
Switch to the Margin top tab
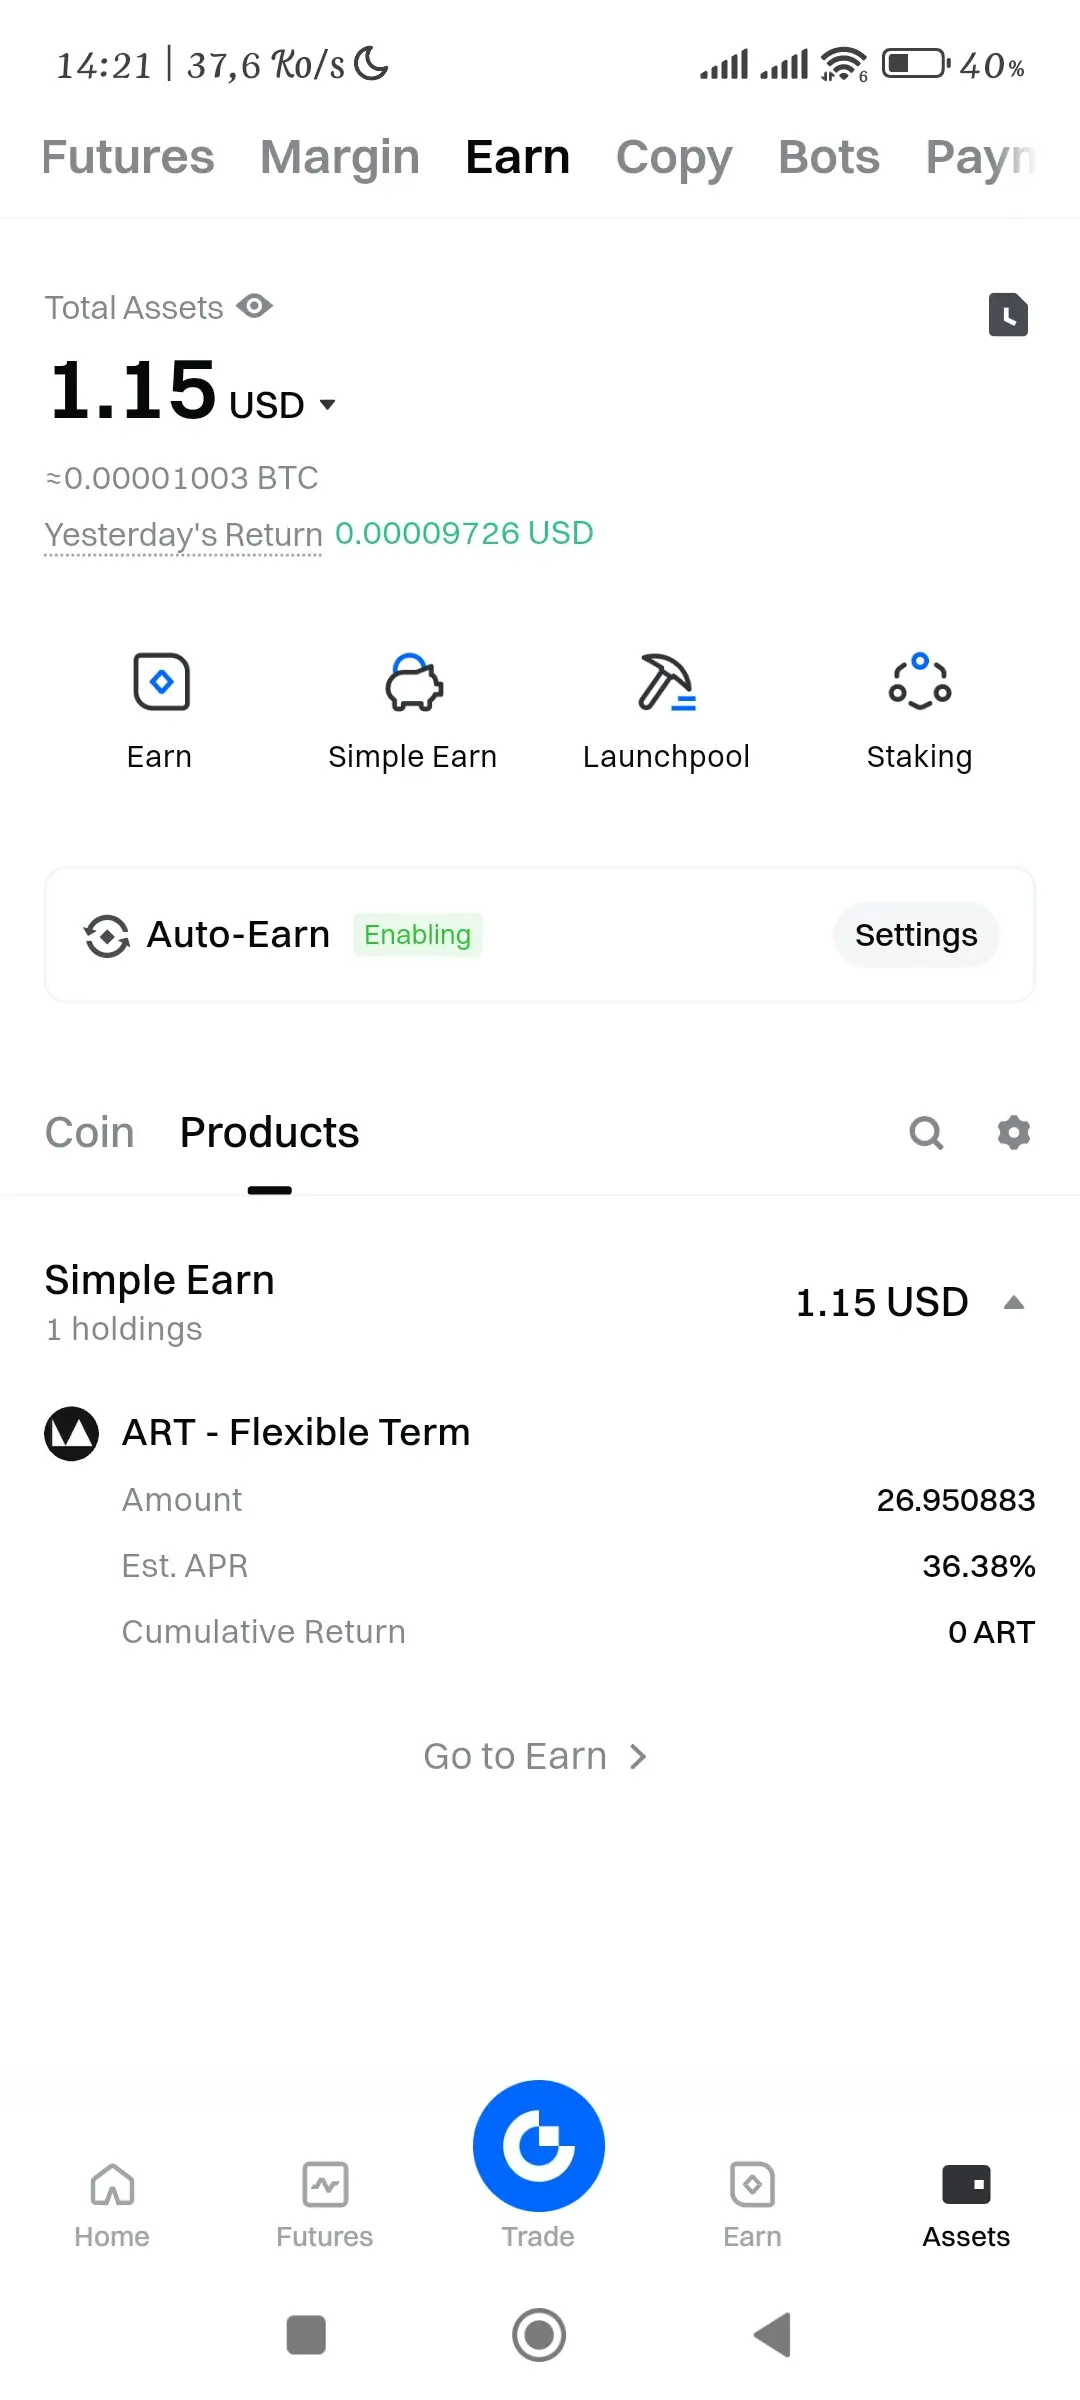click(x=340, y=157)
